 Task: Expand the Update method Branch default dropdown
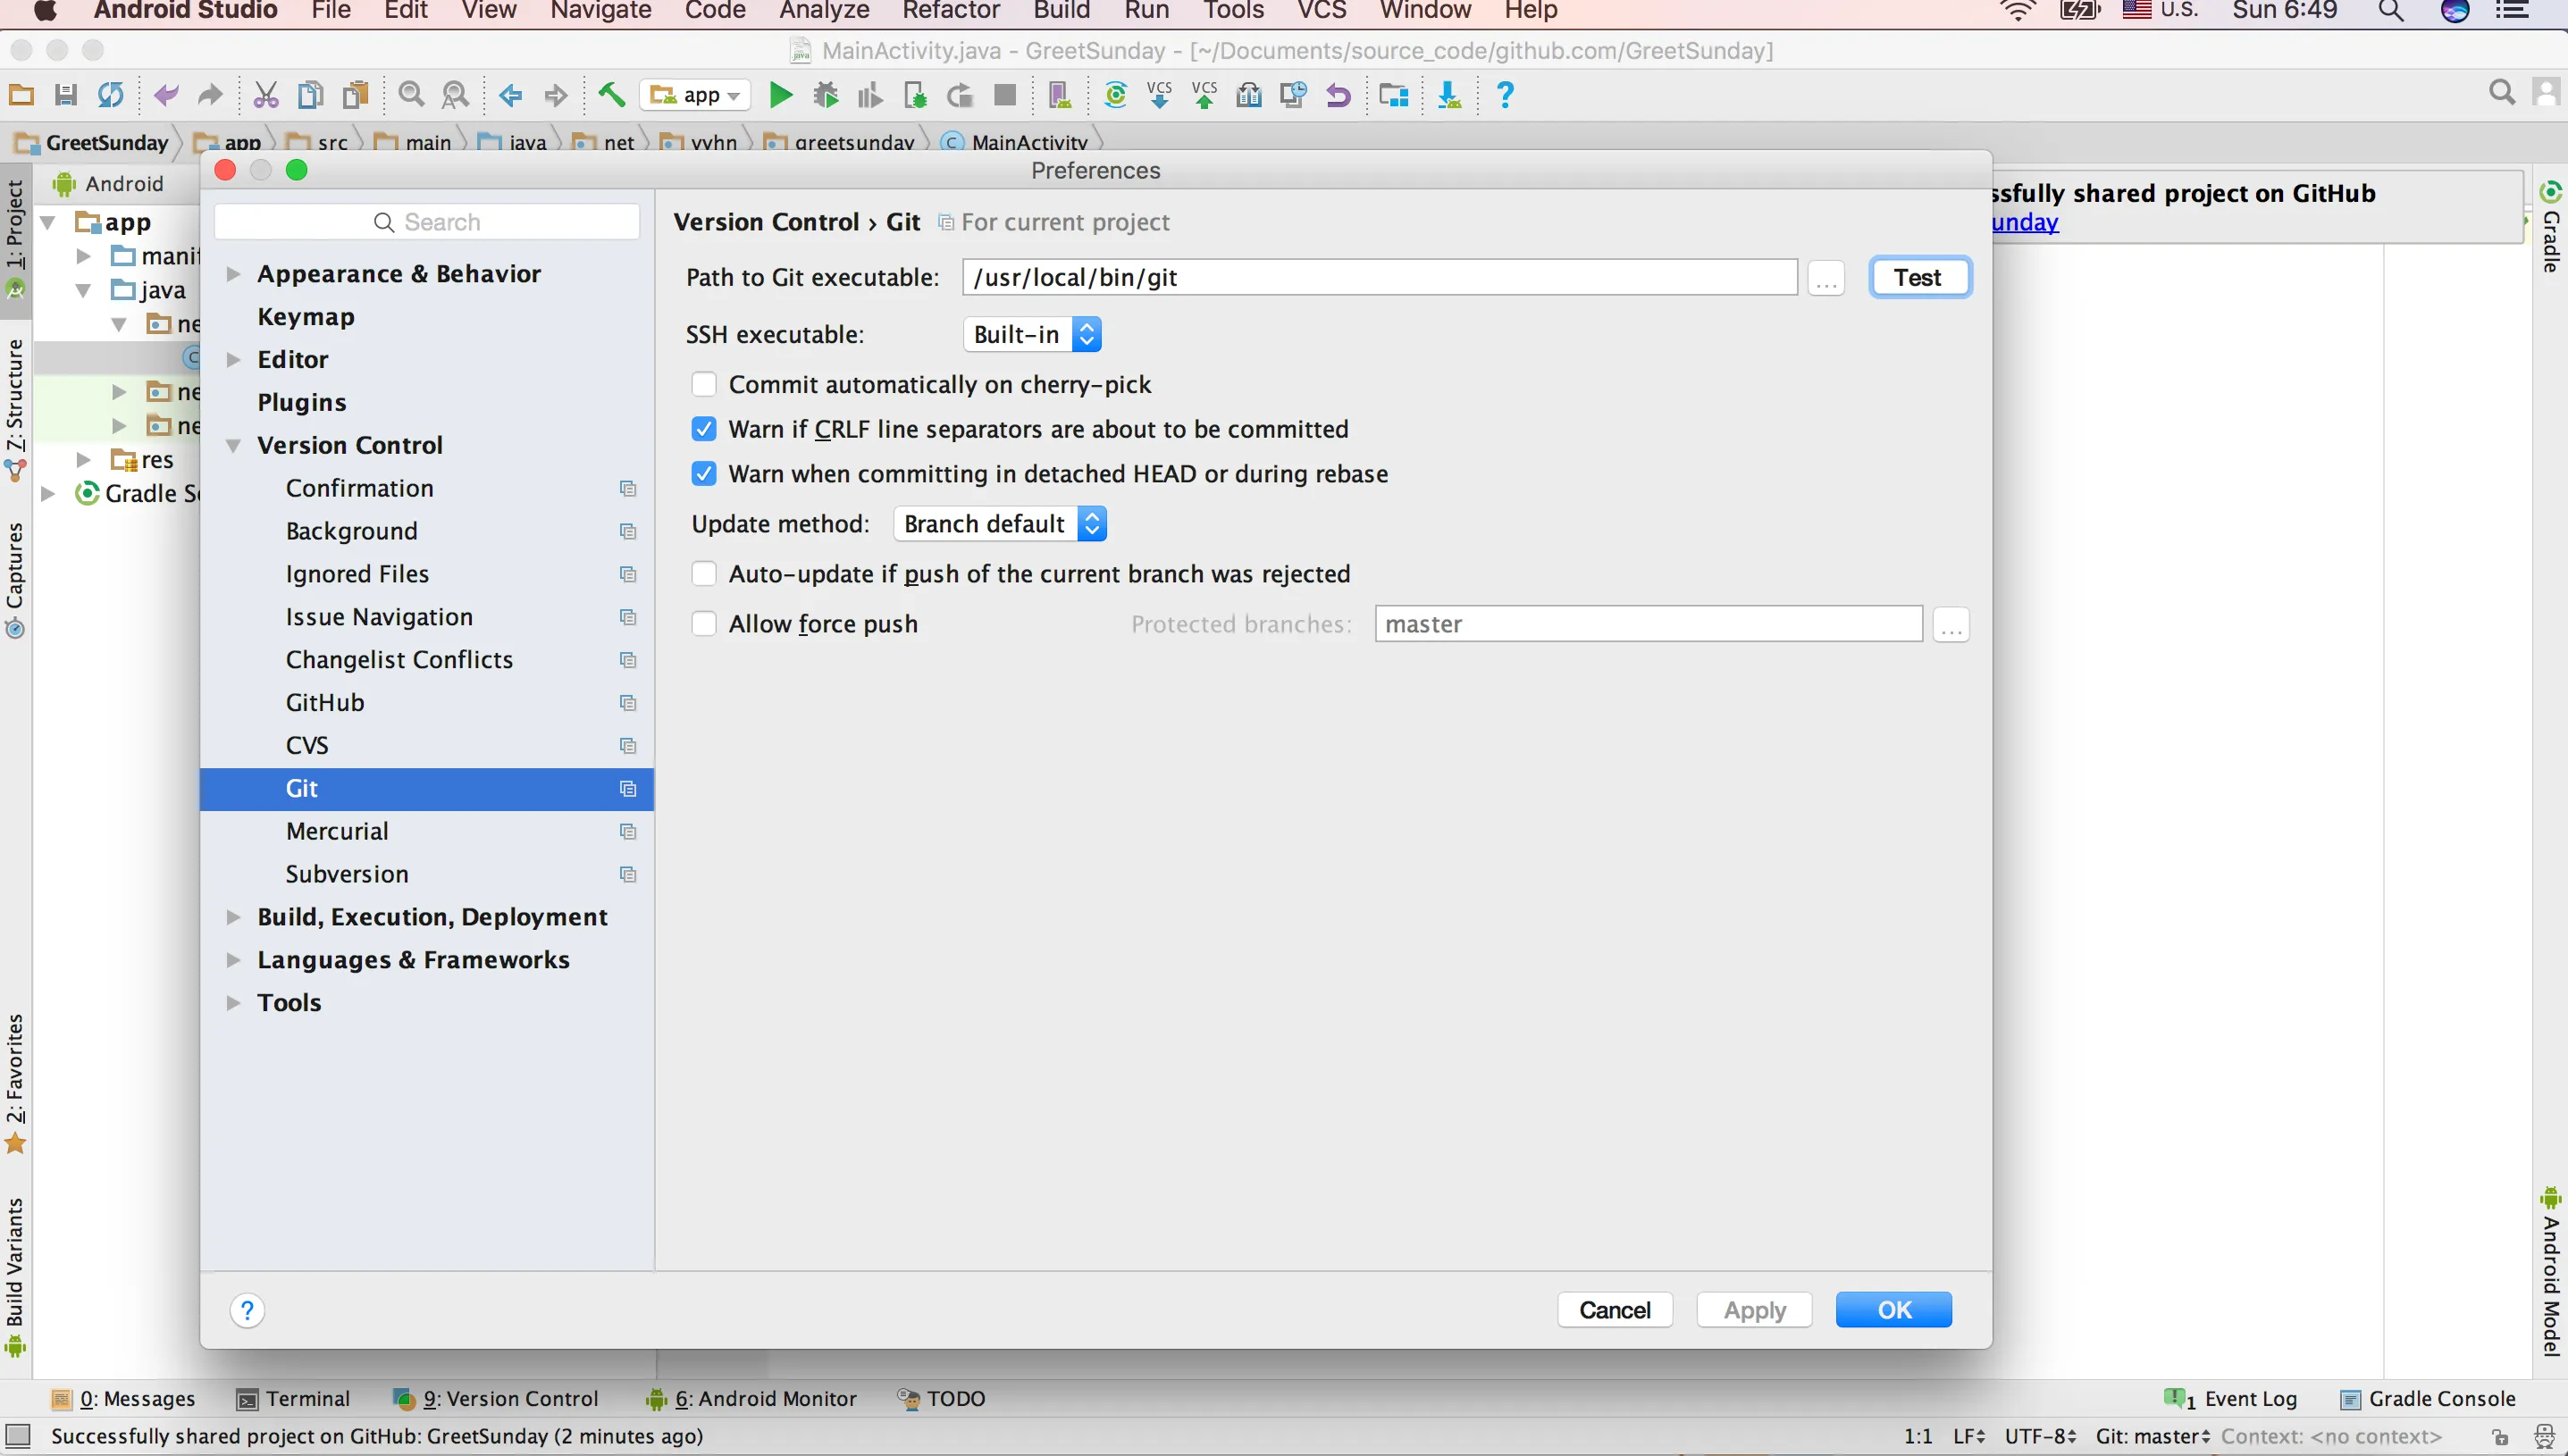coord(1092,523)
